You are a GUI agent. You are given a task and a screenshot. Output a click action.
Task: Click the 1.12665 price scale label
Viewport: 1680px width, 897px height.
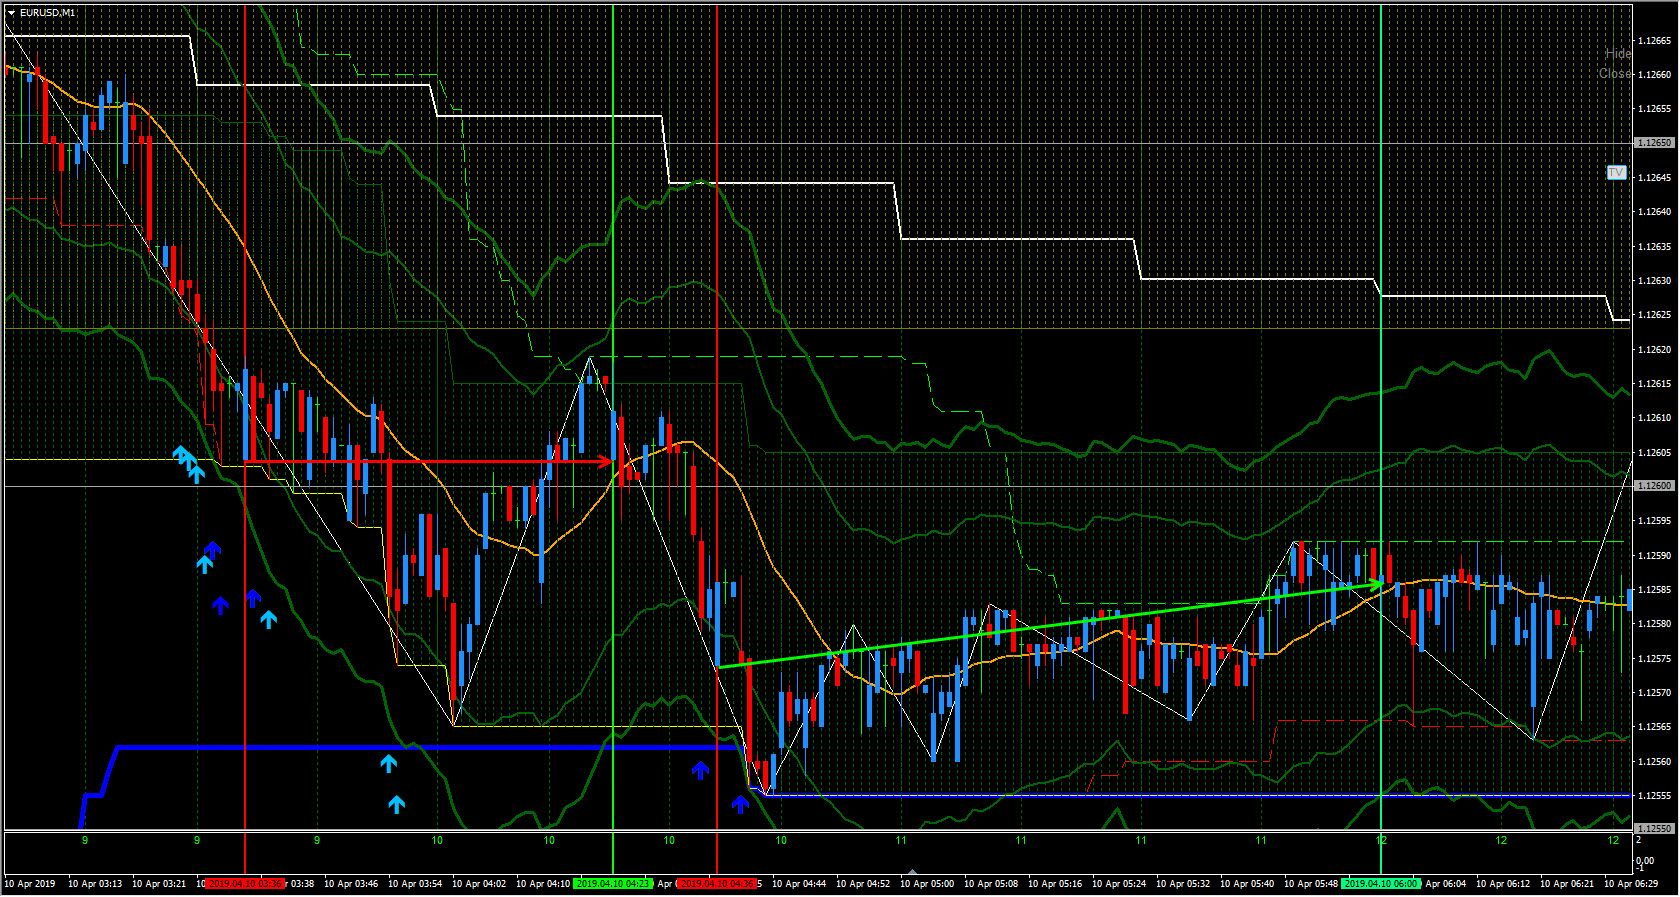tap(1654, 41)
